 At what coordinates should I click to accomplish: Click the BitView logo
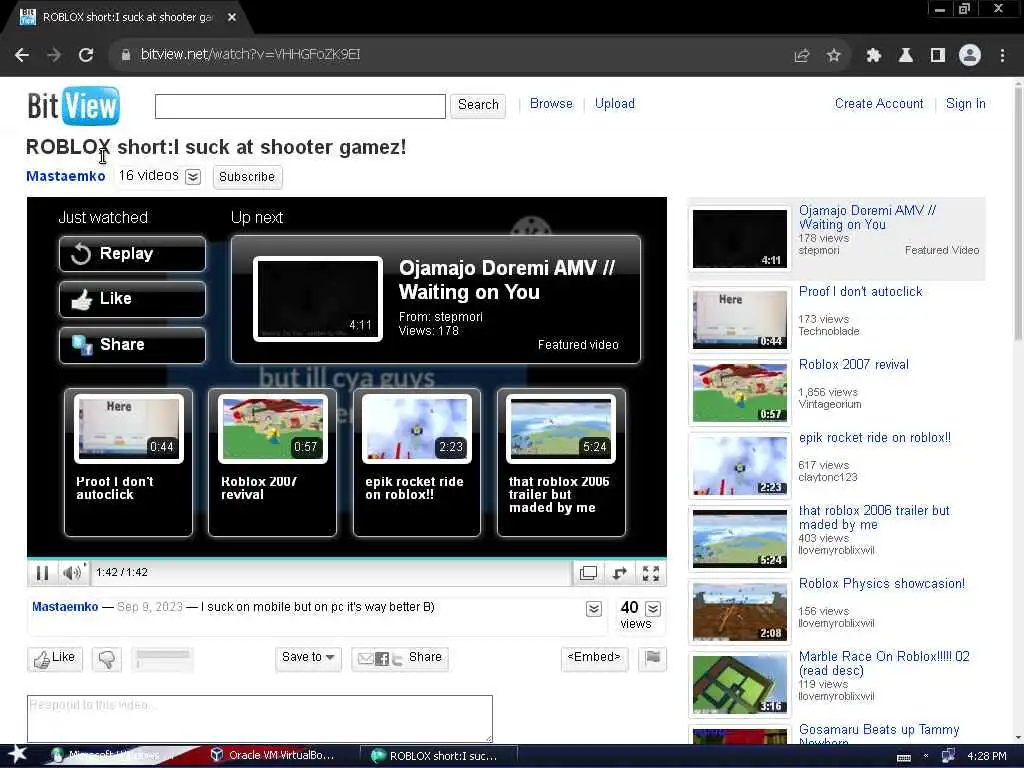click(x=73, y=106)
